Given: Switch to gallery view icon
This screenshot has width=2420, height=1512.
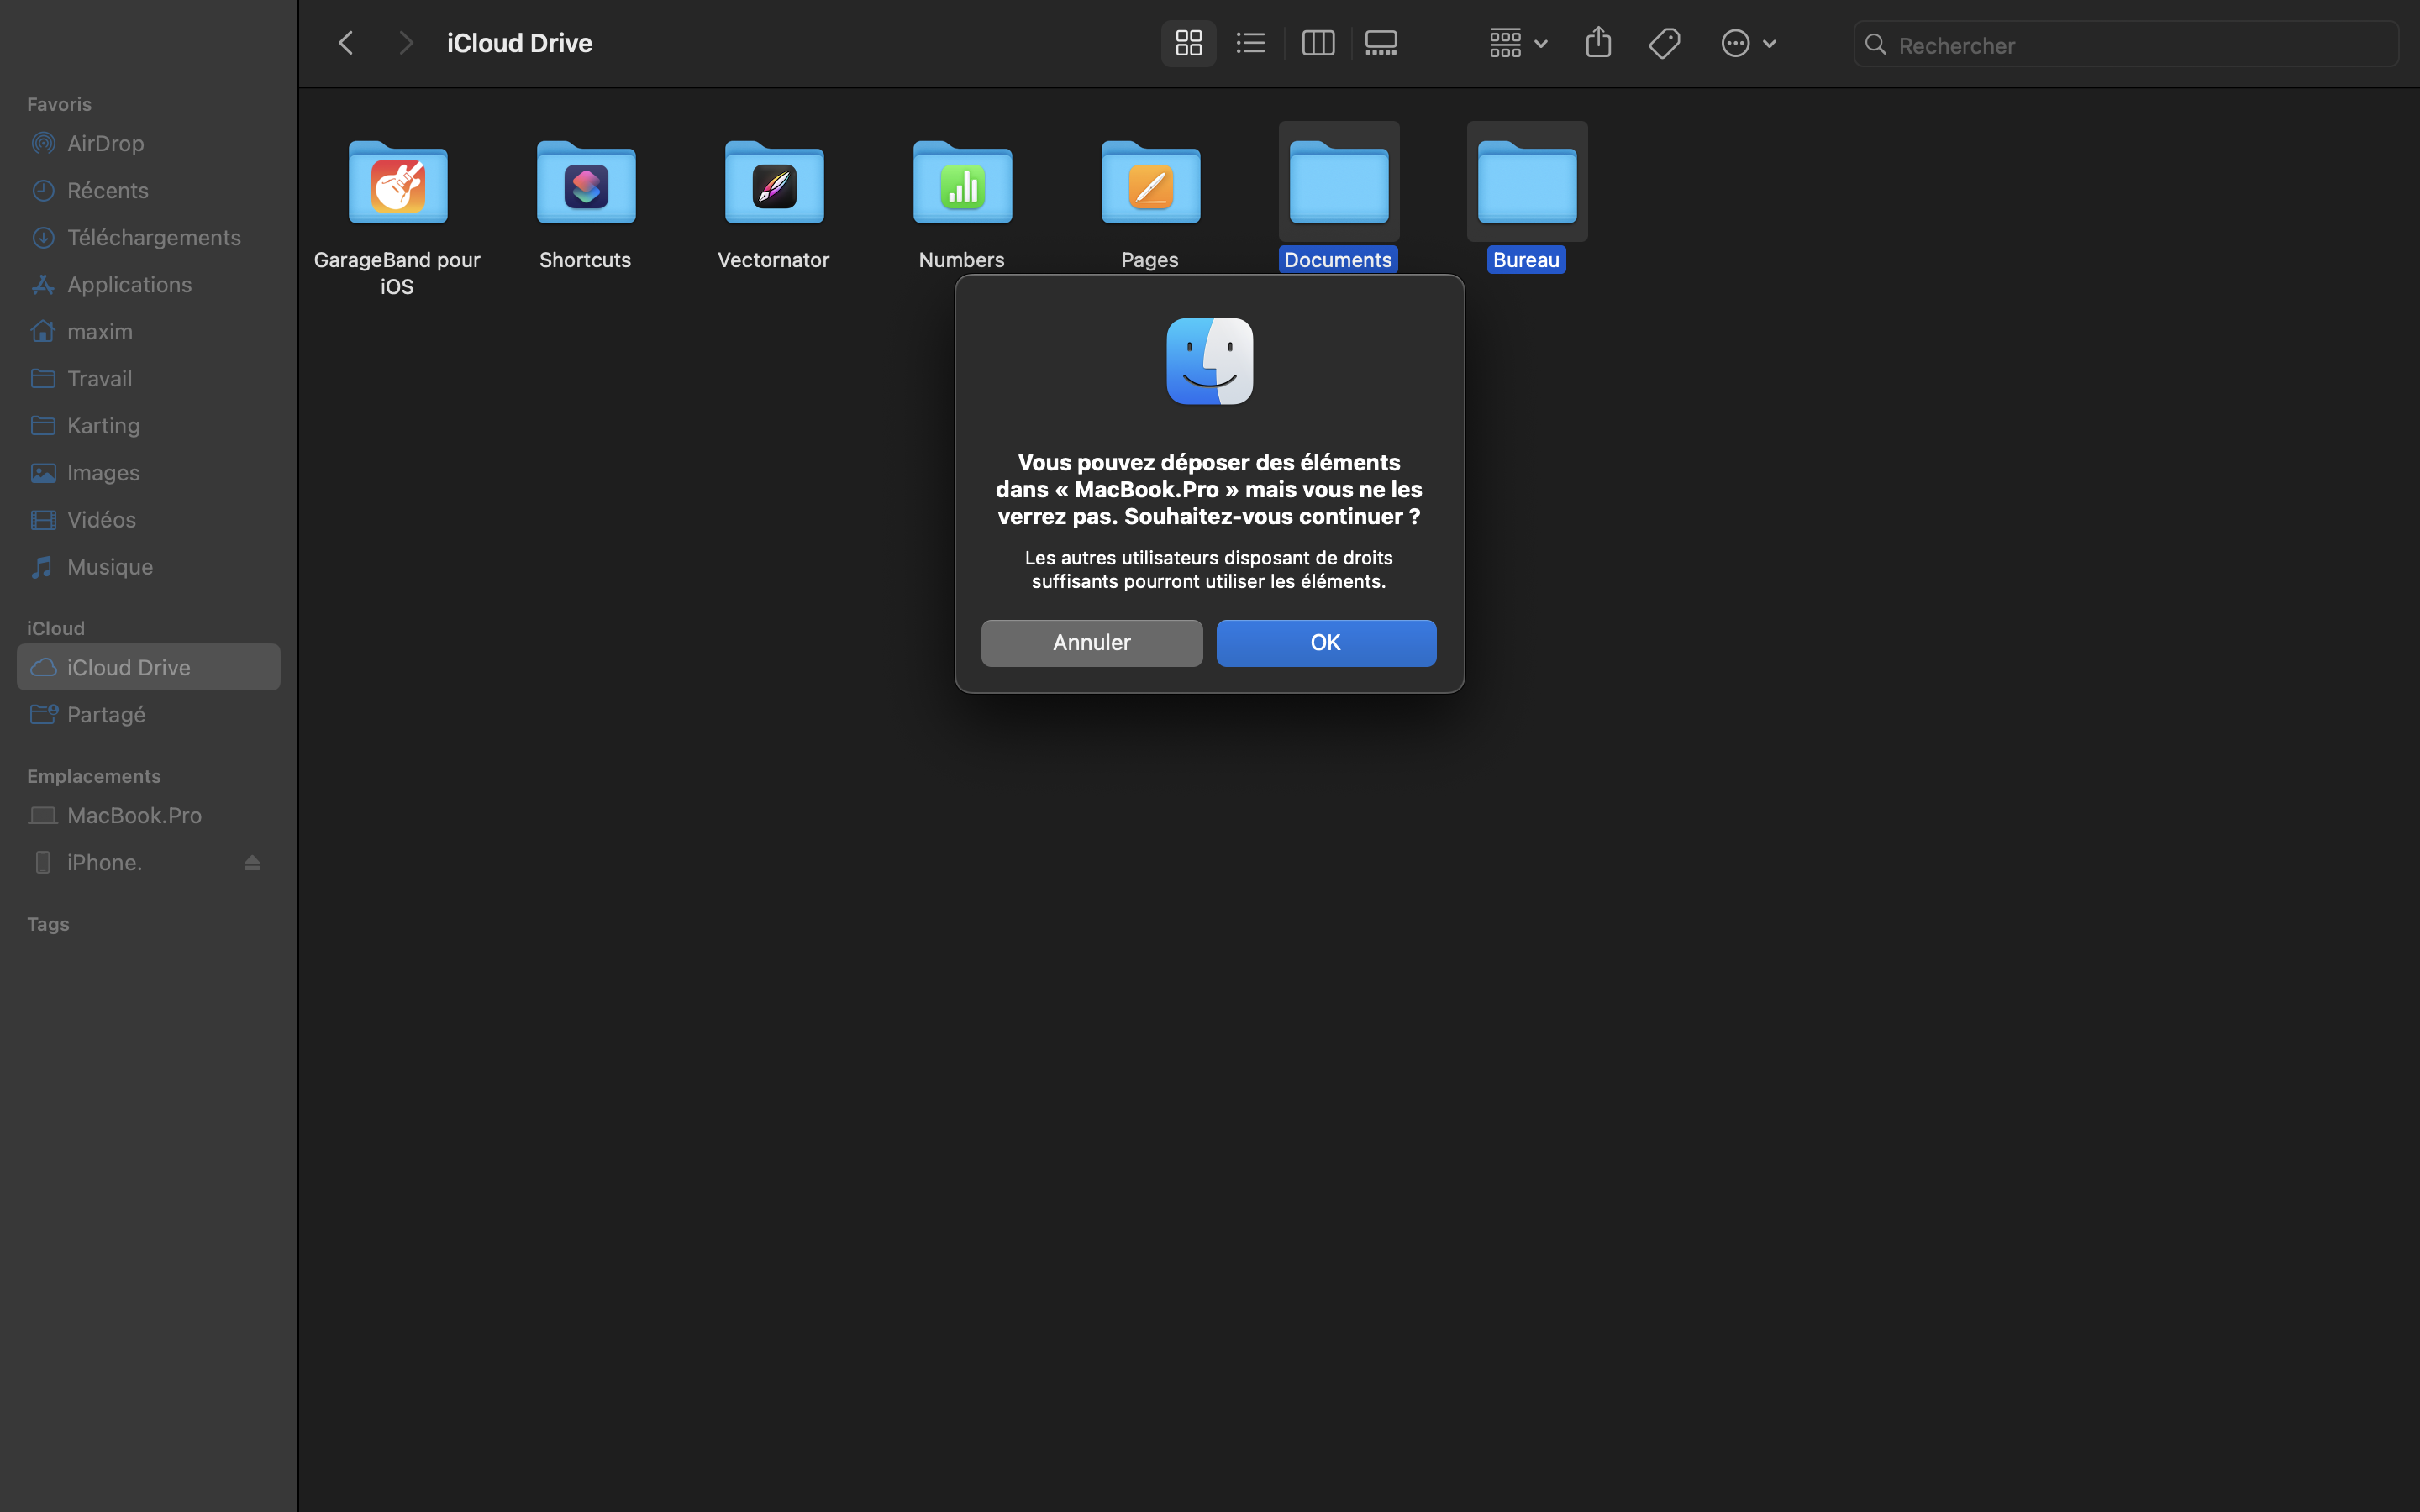Looking at the screenshot, I should [x=1381, y=43].
